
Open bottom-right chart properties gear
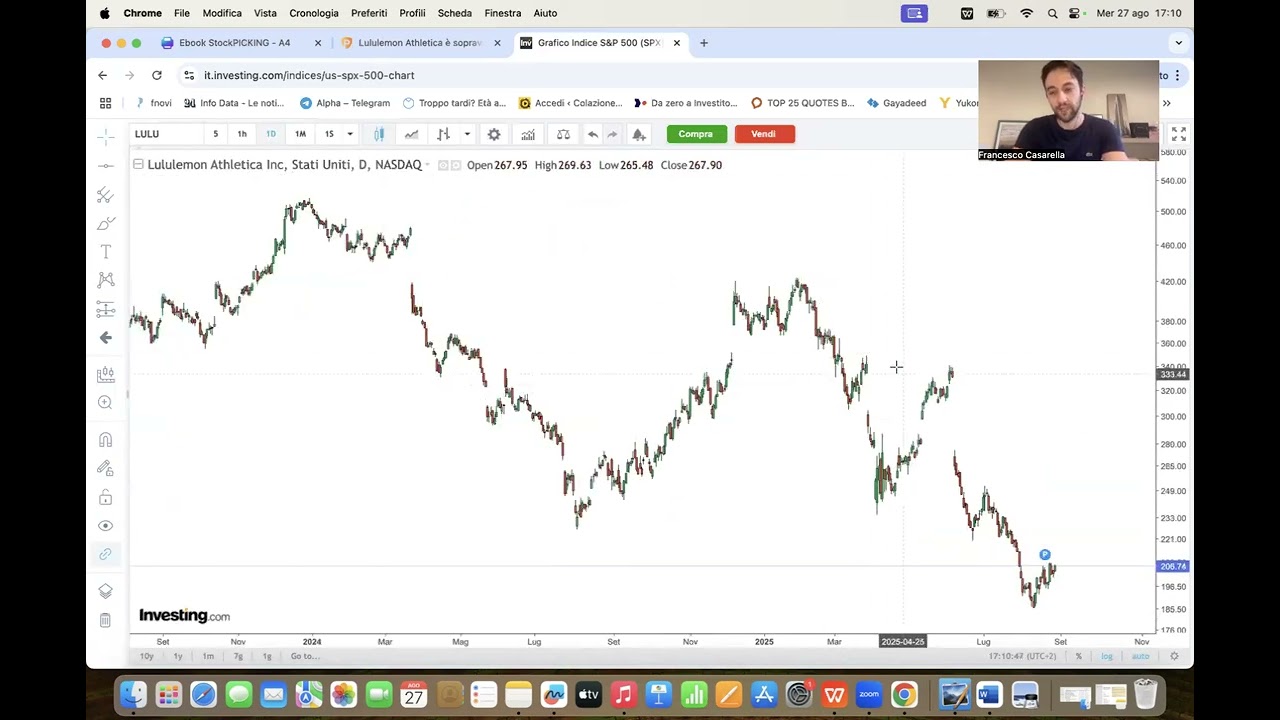pos(1174,656)
